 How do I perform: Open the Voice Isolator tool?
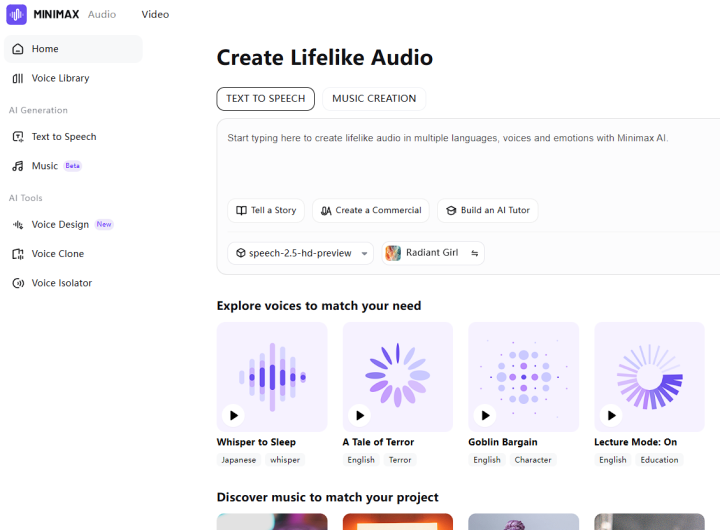click(61, 283)
